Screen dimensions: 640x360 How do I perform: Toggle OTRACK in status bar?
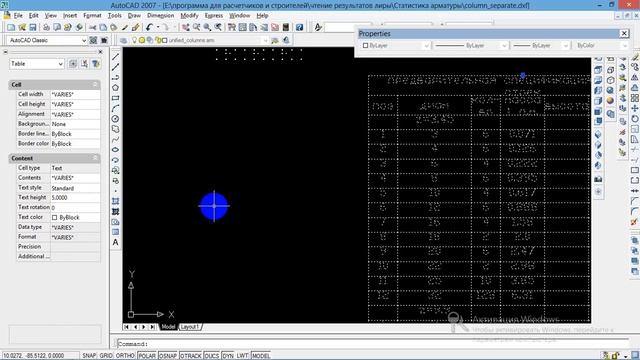click(x=191, y=356)
